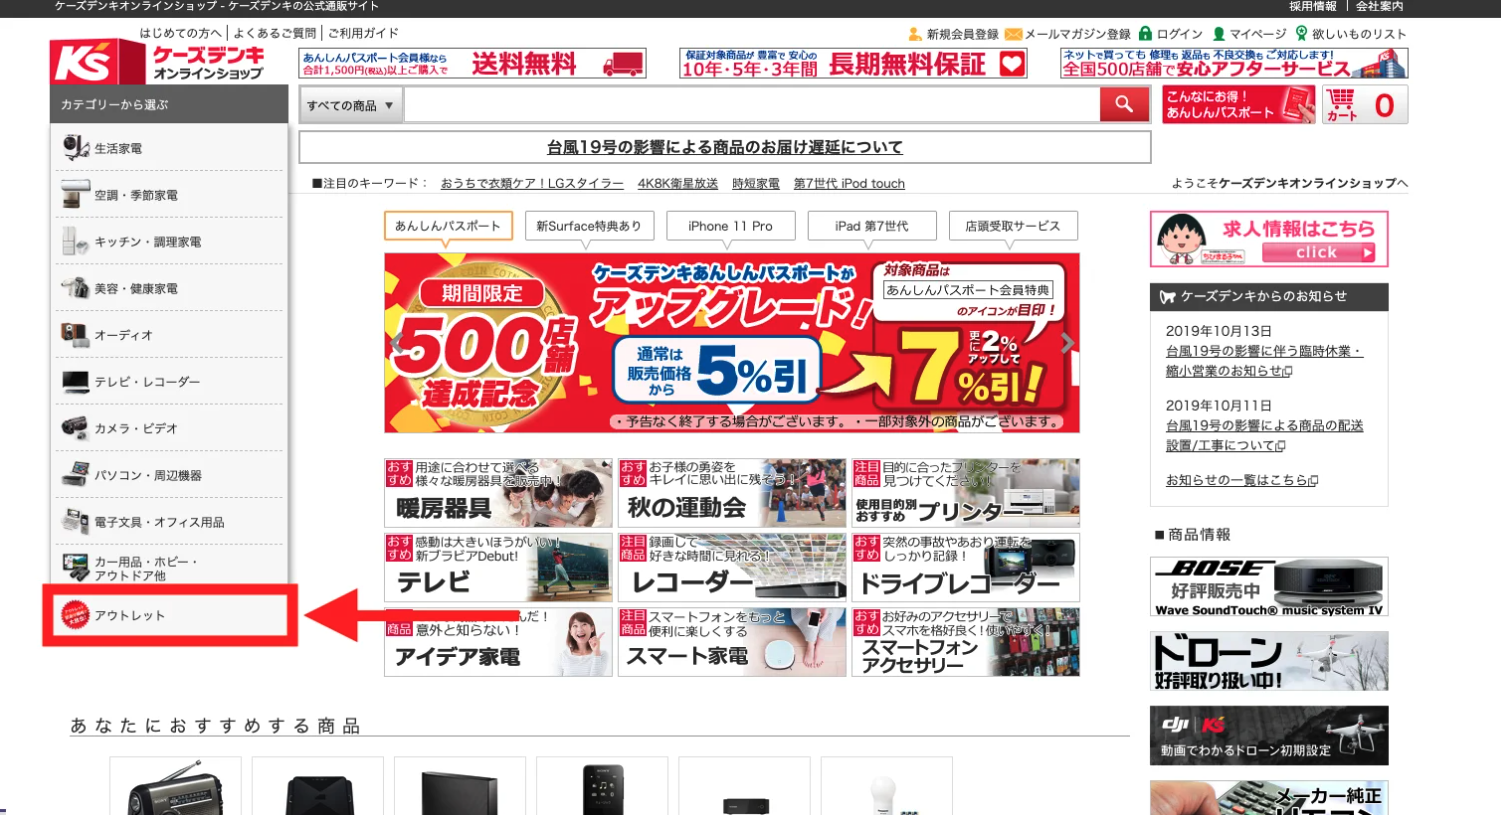The width and height of the screenshot is (1501, 815).
Task: Open the October 13 typhoon closure notice
Action: click(x=1264, y=361)
